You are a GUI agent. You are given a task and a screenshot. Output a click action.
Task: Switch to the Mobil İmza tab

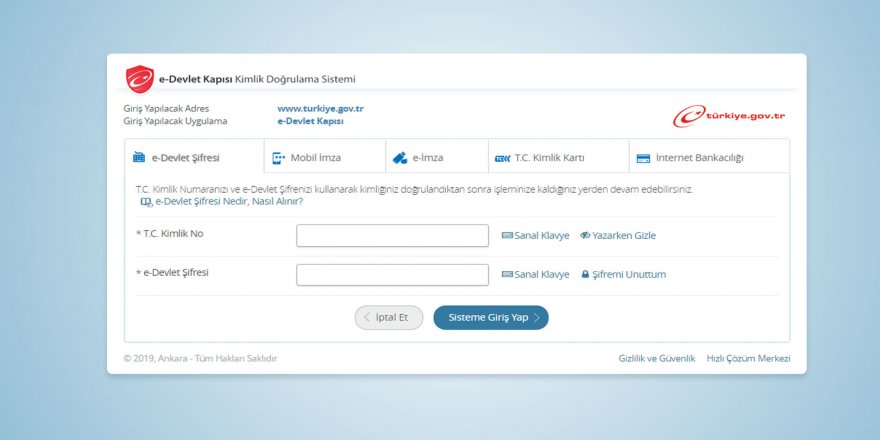pos(324,156)
